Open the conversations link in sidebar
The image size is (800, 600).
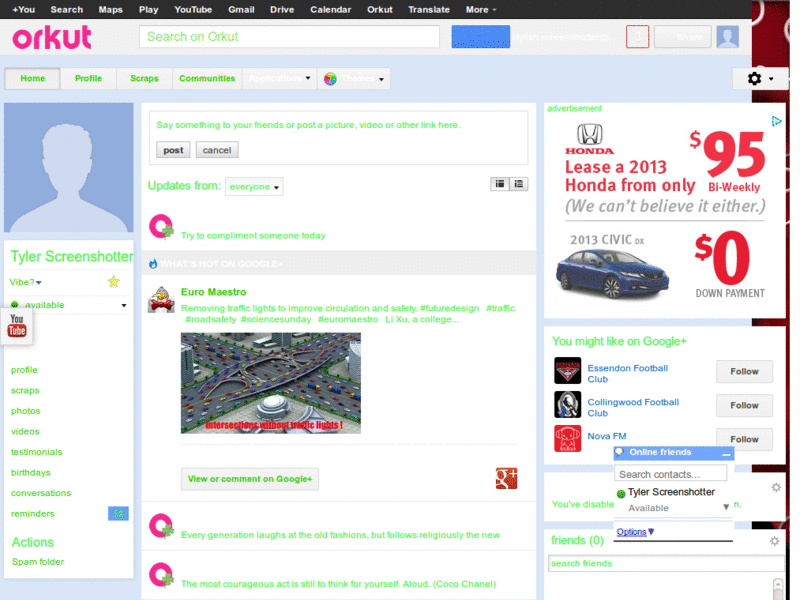coord(41,493)
